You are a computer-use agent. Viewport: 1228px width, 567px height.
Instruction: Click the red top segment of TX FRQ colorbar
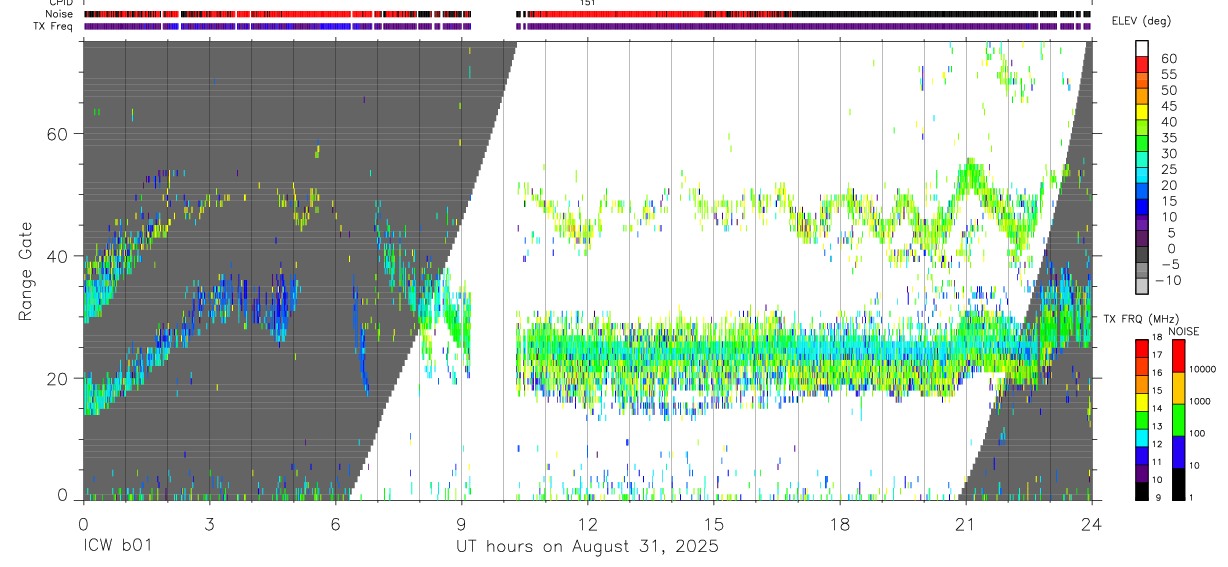[x=1142, y=349]
